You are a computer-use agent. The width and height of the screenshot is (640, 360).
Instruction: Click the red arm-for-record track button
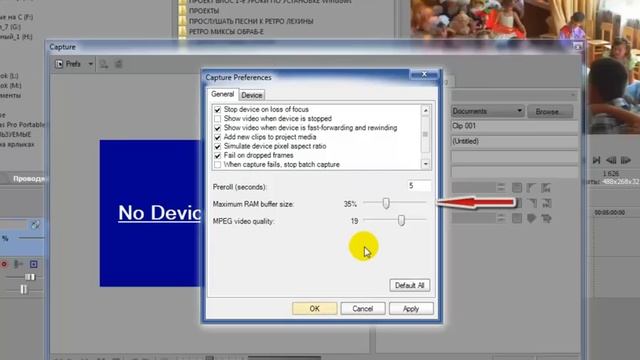coord(4,264)
